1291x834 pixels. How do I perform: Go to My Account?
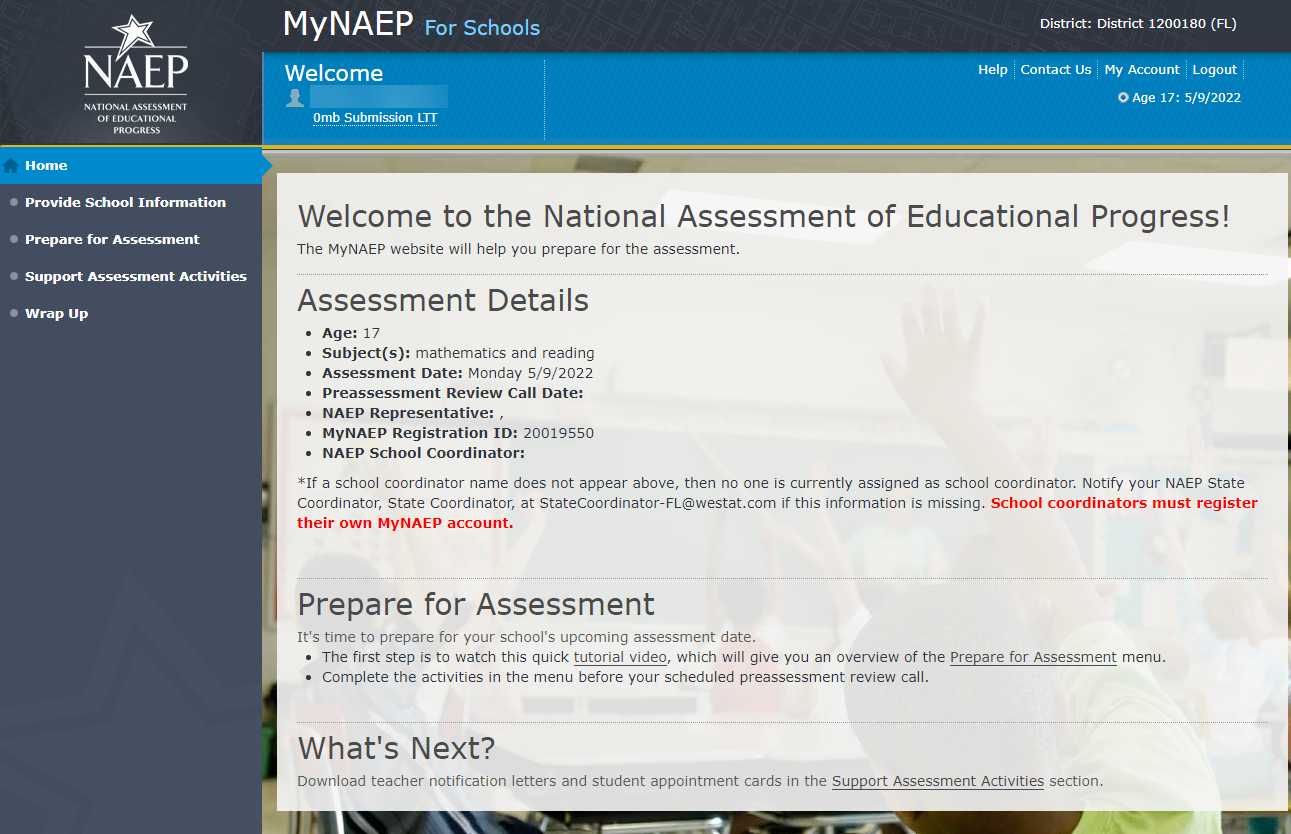pyautogui.click(x=1142, y=70)
